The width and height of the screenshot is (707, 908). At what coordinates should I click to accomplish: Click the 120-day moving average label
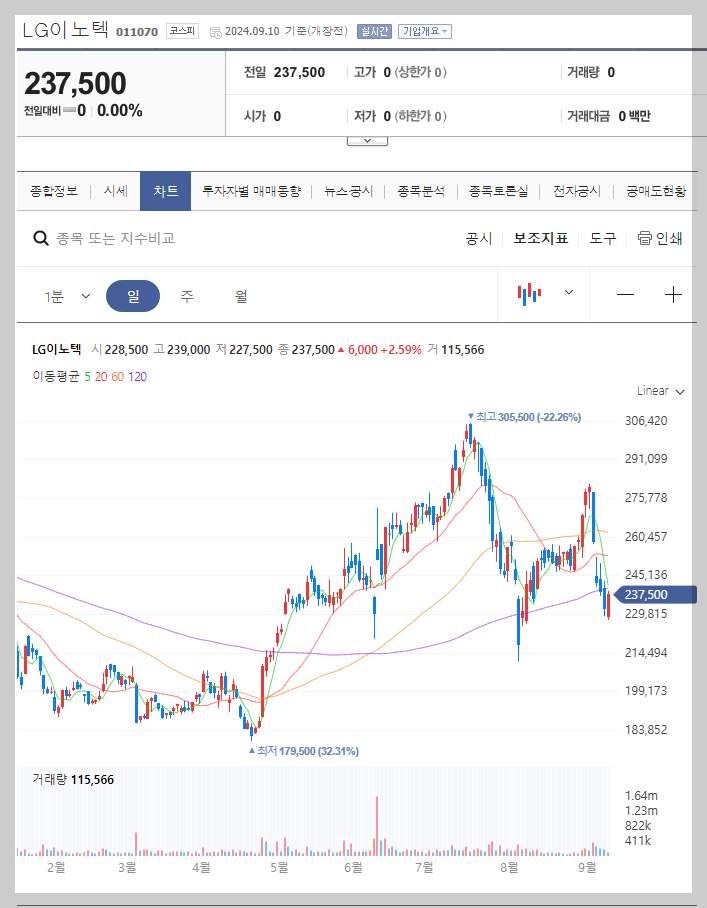tap(137, 376)
